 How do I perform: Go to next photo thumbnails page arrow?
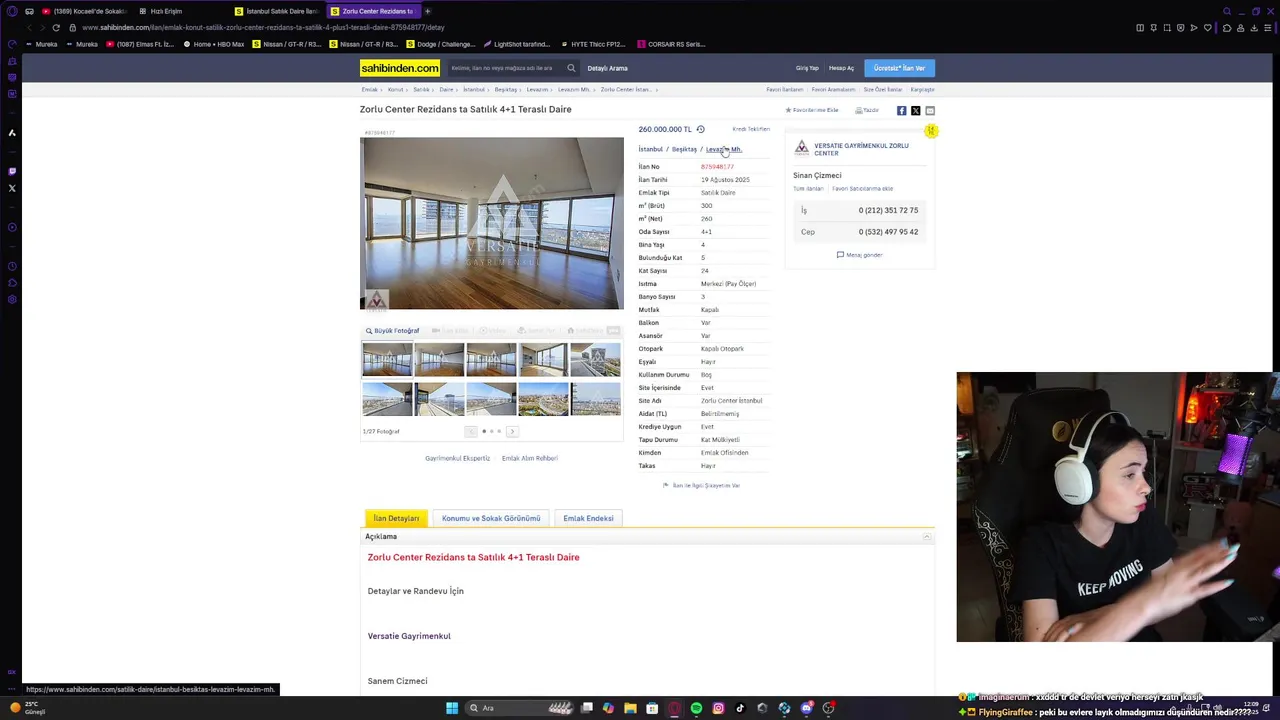[512, 431]
